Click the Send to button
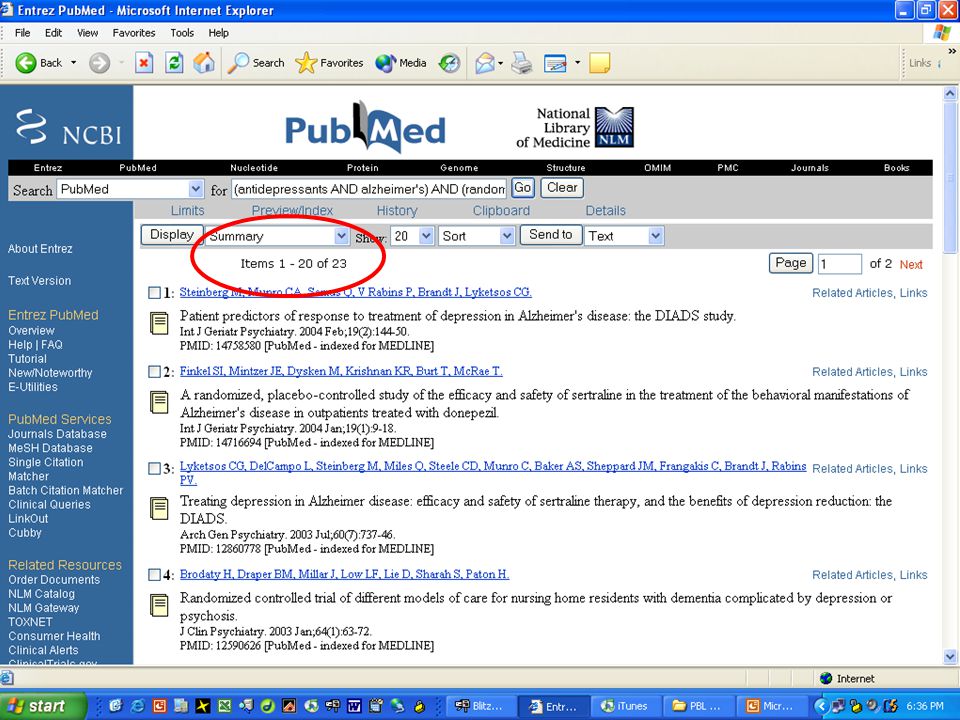The image size is (960, 720). pyautogui.click(x=550, y=235)
